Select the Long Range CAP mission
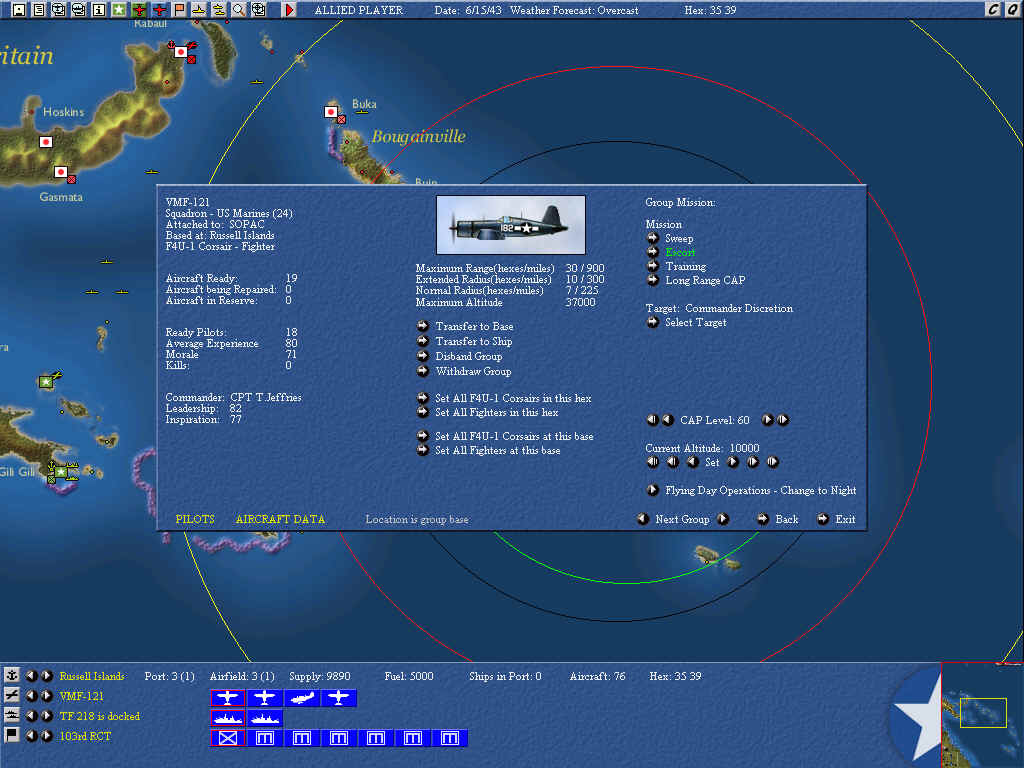This screenshot has width=1024, height=768. [x=652, y=281]
